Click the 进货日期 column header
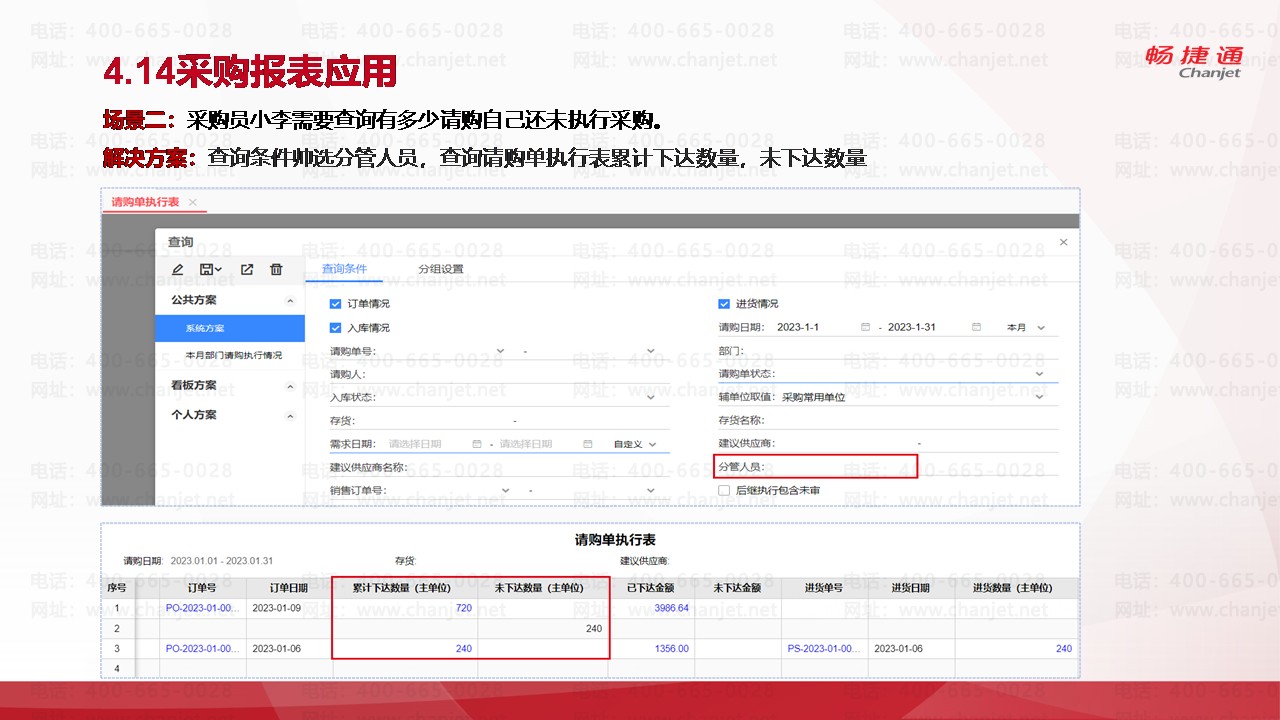Screen dimensions: 1280x720 coord(911,588)
